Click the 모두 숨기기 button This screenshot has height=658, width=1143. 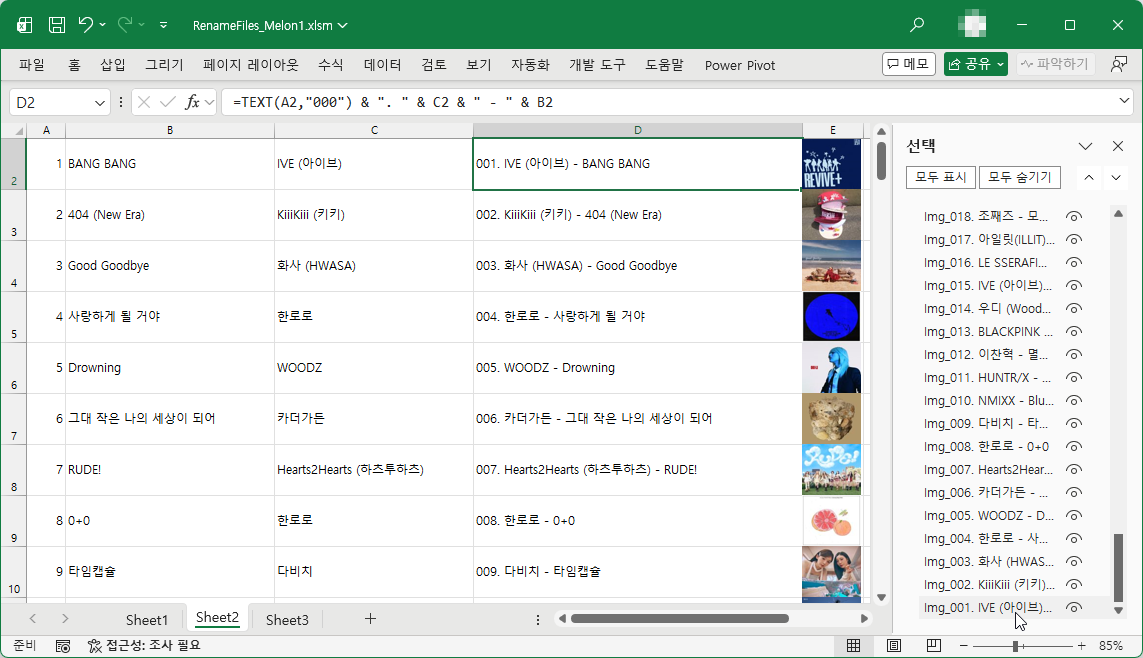point(1019,177)
